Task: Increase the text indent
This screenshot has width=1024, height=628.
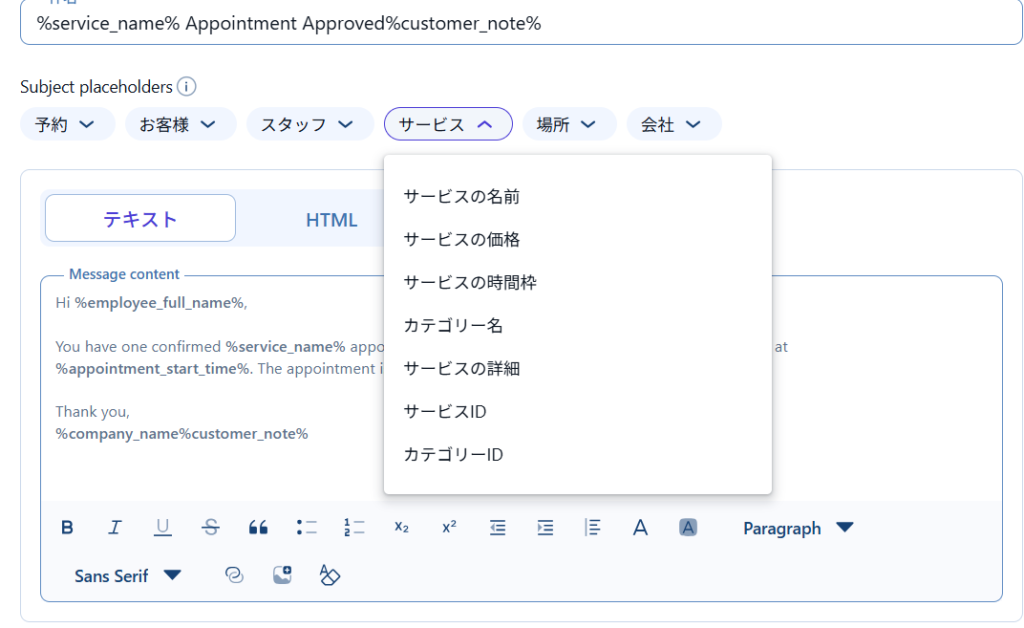Action: (x=545, y=528)
